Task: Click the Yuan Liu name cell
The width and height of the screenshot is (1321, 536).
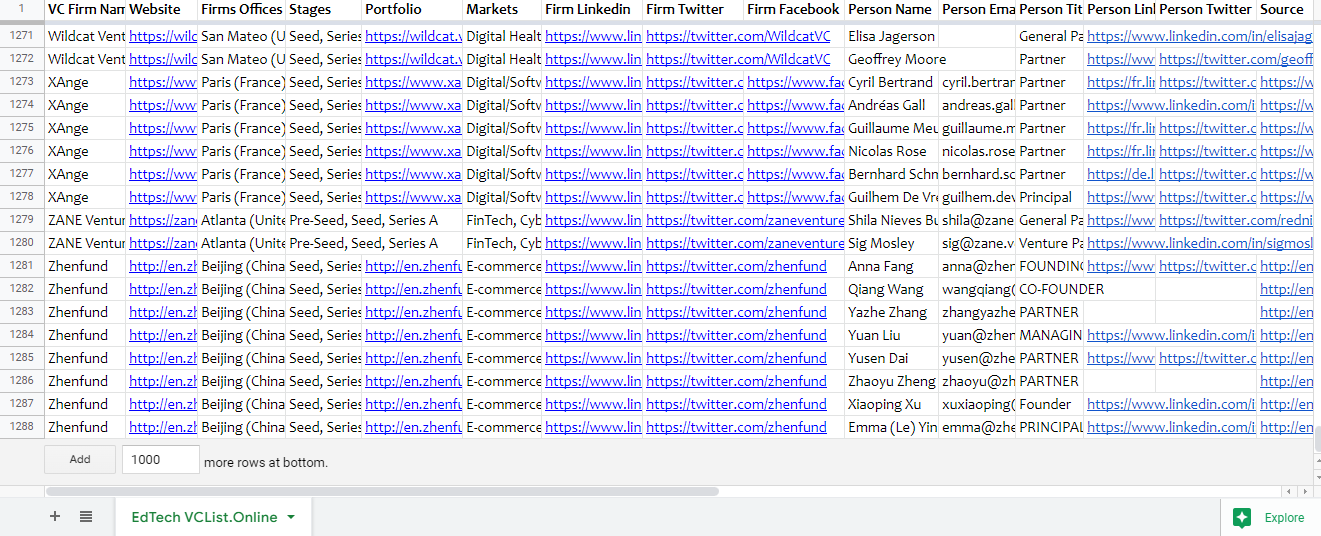Action: click(x=891, y=335)
